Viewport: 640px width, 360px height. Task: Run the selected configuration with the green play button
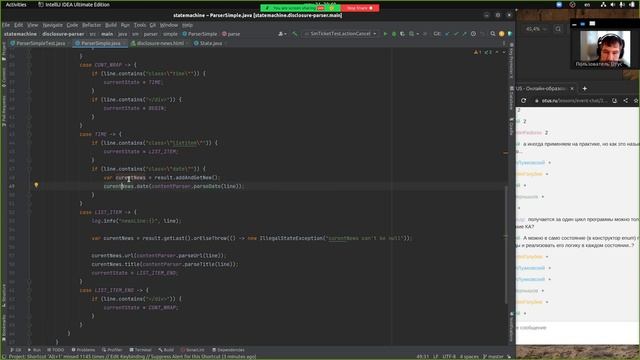coord(385,34)
